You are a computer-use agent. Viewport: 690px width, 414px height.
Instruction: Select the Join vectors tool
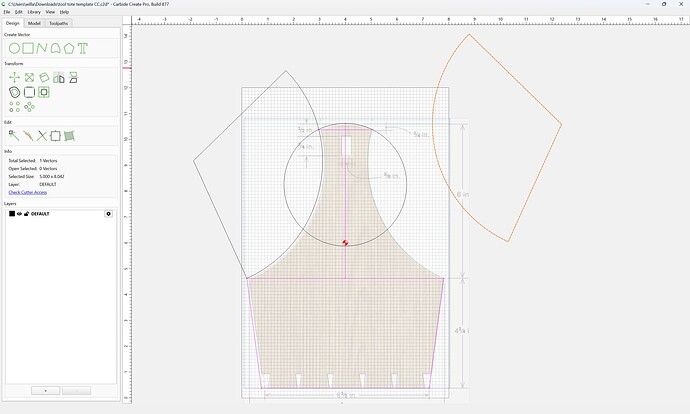(x=28, y=136)
